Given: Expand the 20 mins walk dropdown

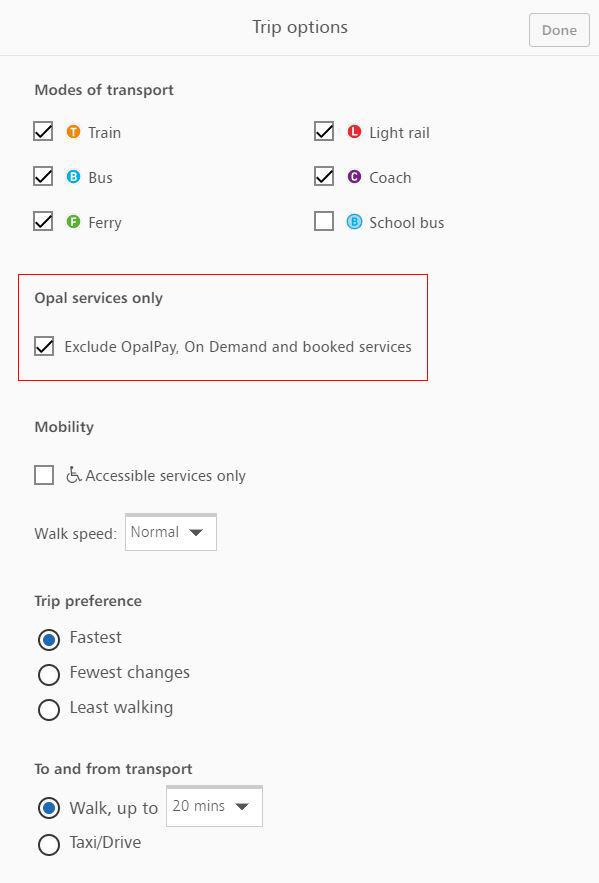Looking at the screenshot, I should click(214, 806).
